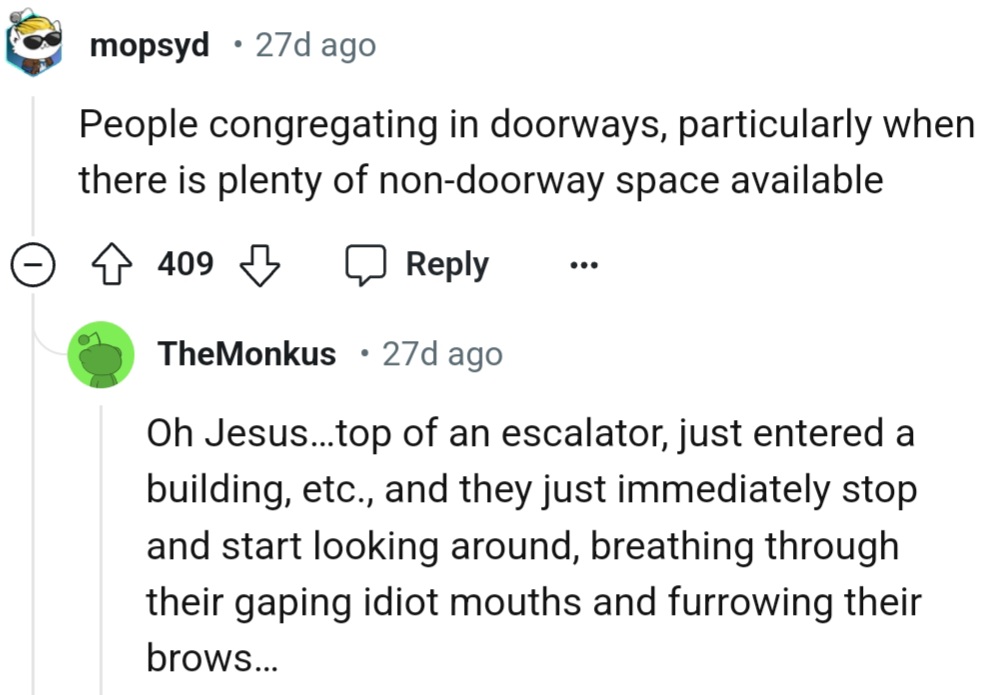Click the line "there is plenty of non-doorway space available"
This screenshot has height=695, width=992.
480,181
